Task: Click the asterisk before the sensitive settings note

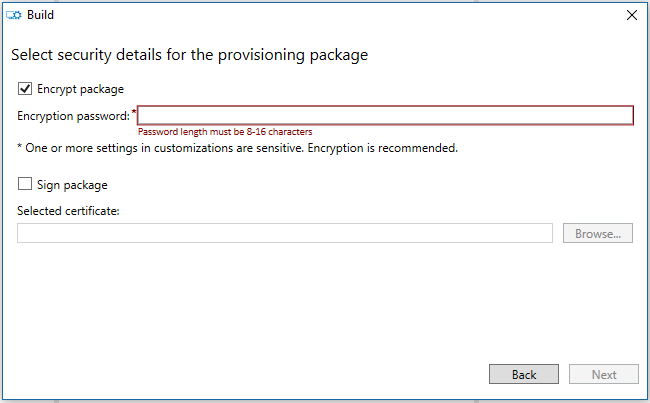Action: click(20, 148)
